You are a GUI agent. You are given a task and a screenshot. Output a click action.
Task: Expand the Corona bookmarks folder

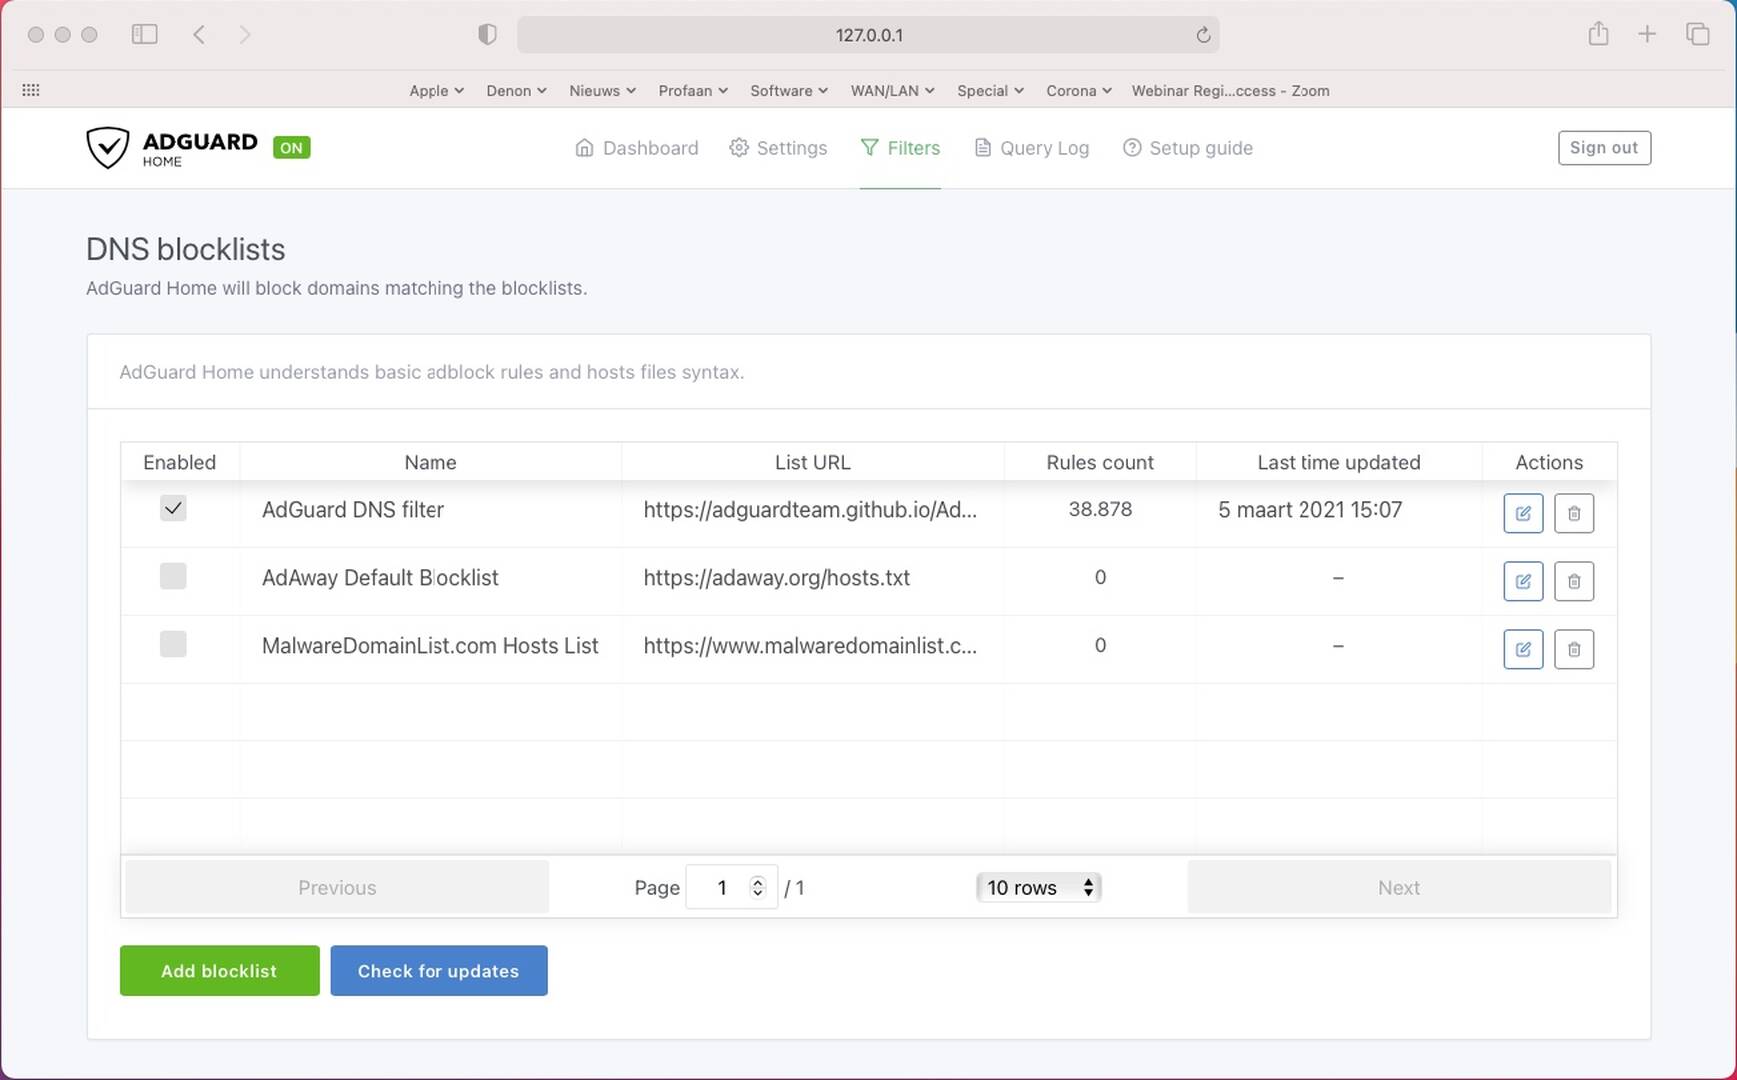pos(1079,90)
